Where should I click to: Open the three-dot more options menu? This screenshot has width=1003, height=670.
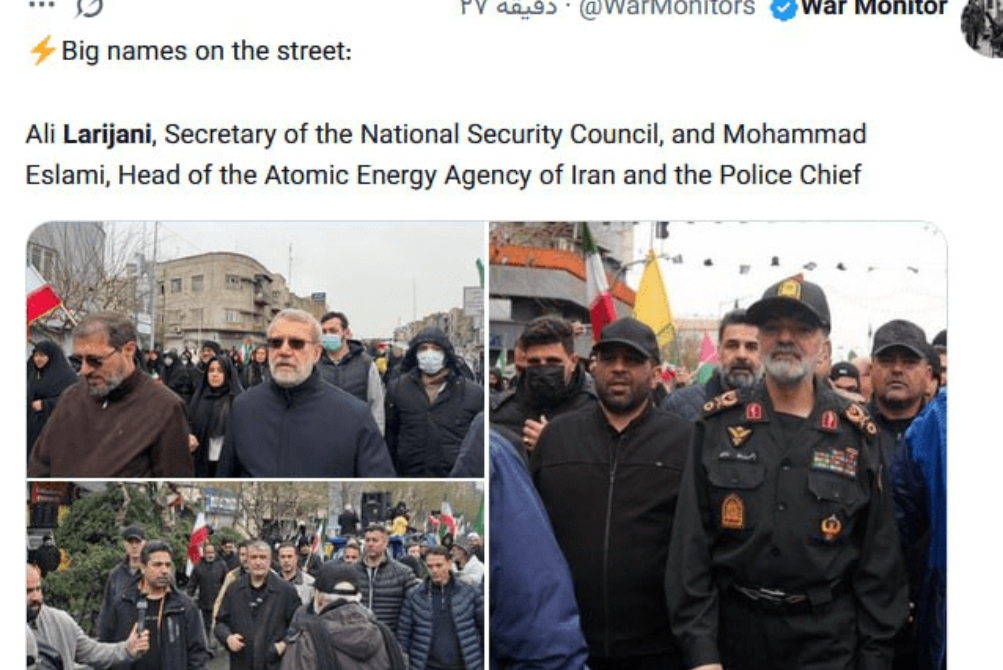click(42, 5)
